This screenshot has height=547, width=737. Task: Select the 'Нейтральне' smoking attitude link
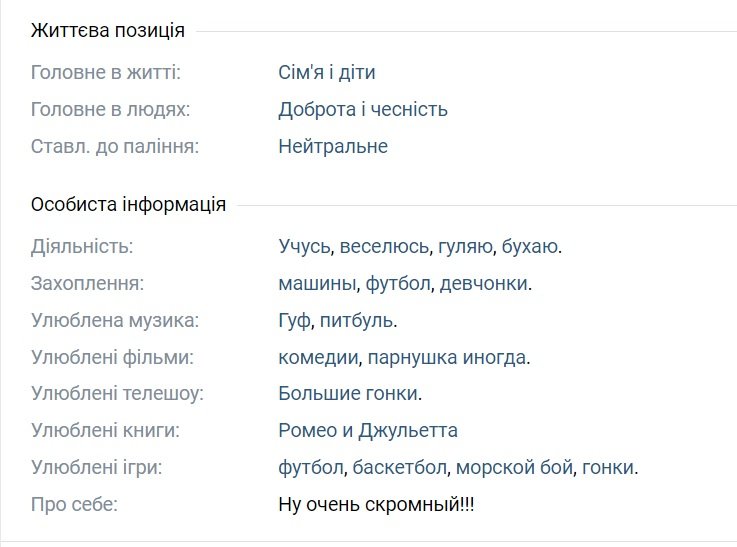point(333,146)
